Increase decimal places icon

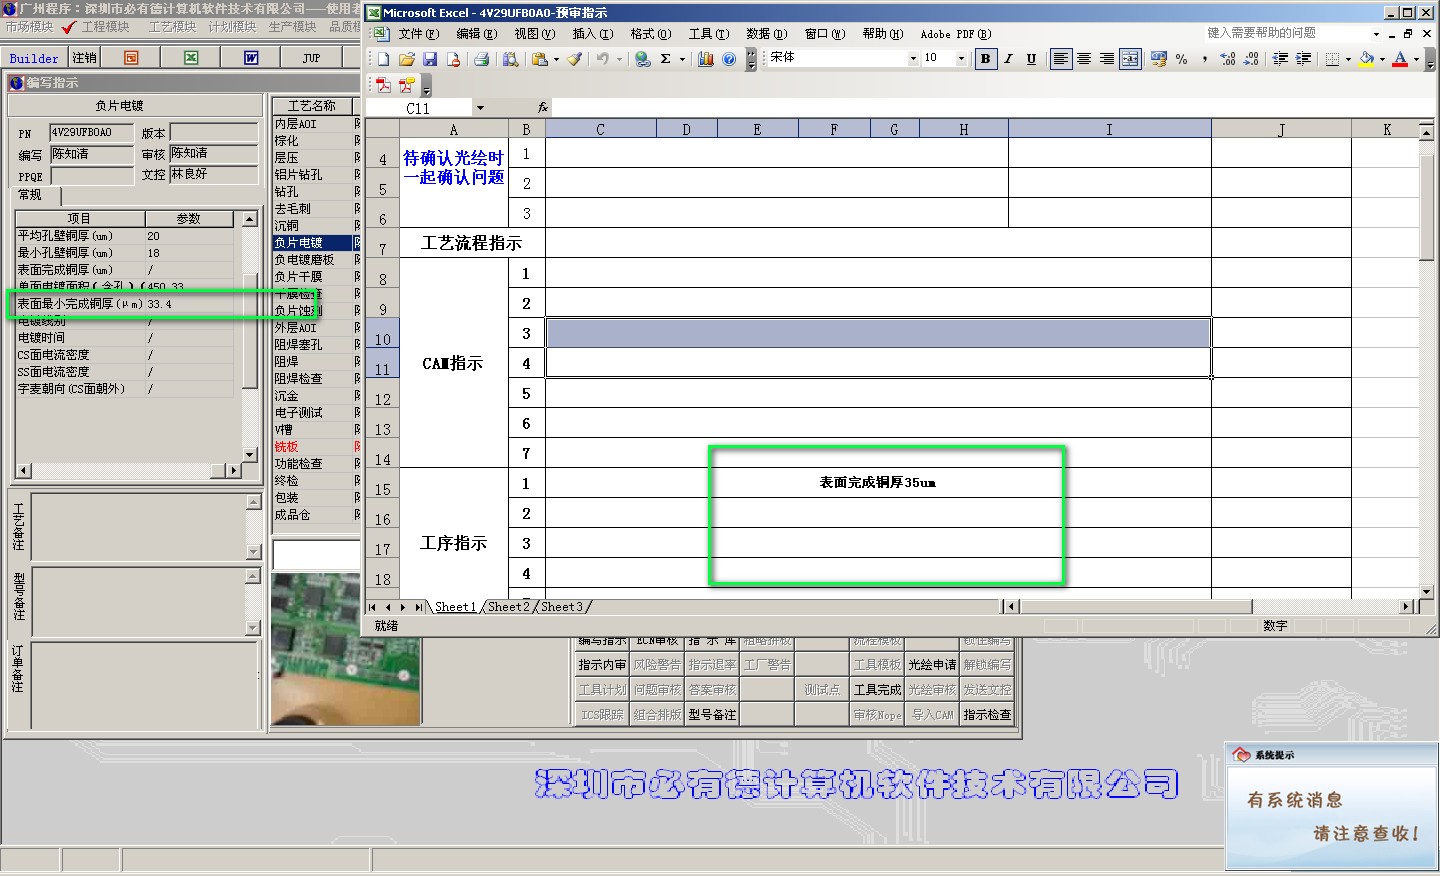(1228, 59)
